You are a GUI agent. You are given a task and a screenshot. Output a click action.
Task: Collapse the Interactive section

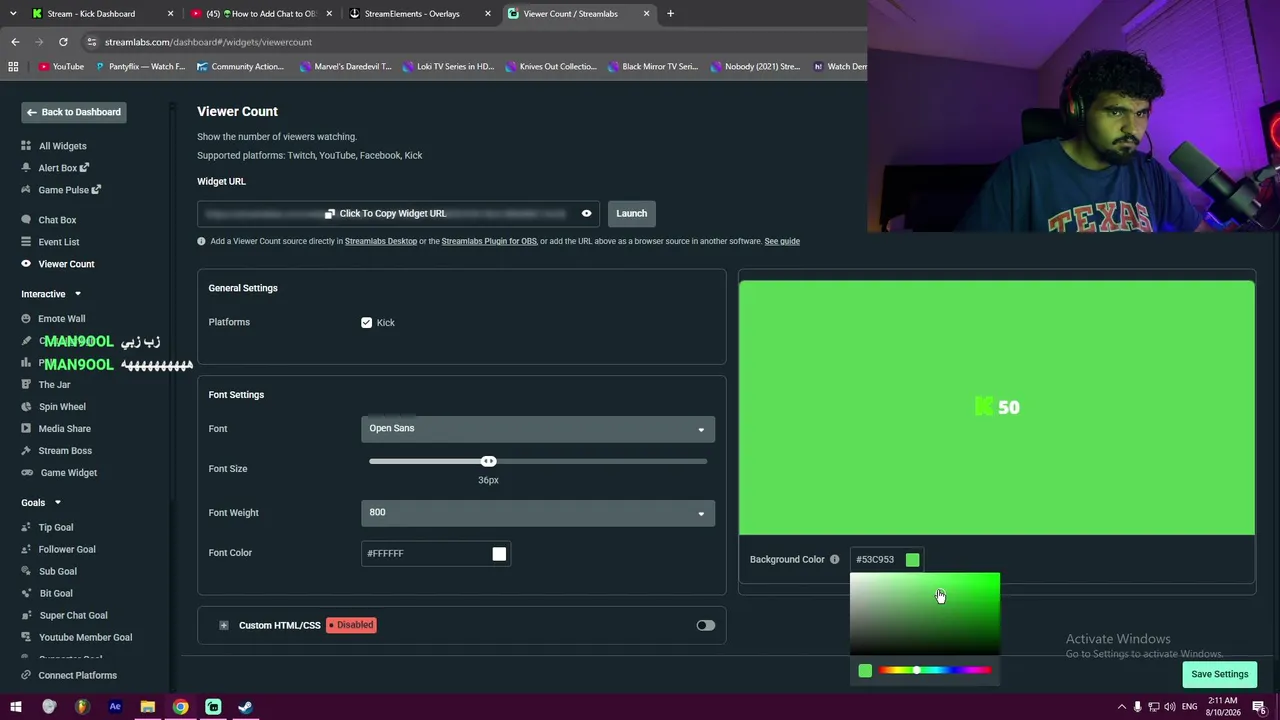77,294
